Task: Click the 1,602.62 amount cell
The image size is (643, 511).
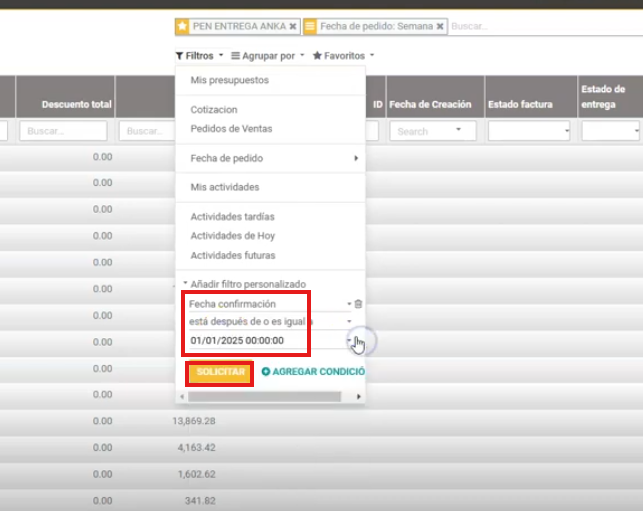Action: tap(196, 474)
